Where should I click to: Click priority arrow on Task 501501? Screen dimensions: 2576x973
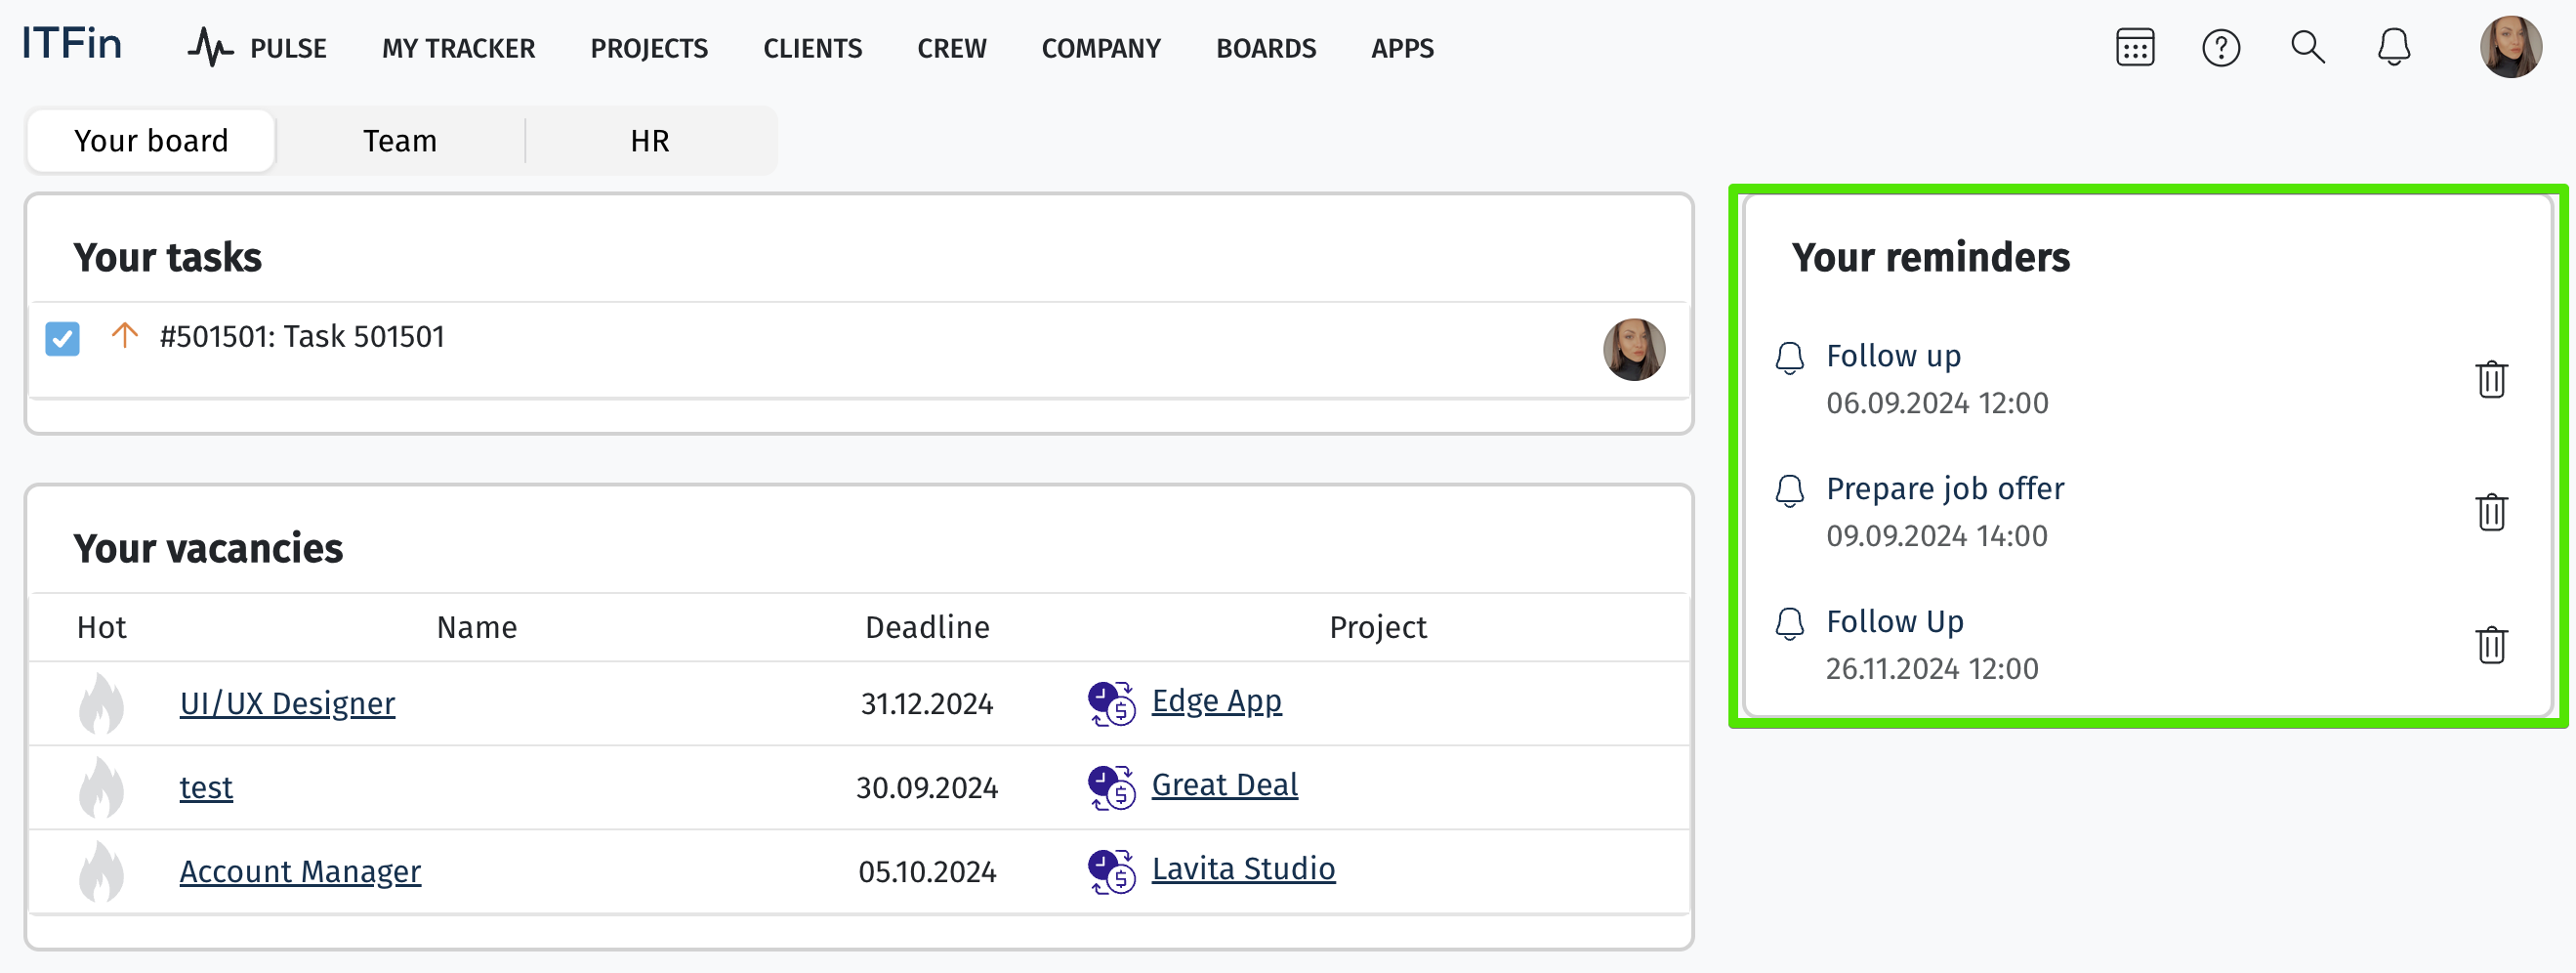click(x=124, y=336)
